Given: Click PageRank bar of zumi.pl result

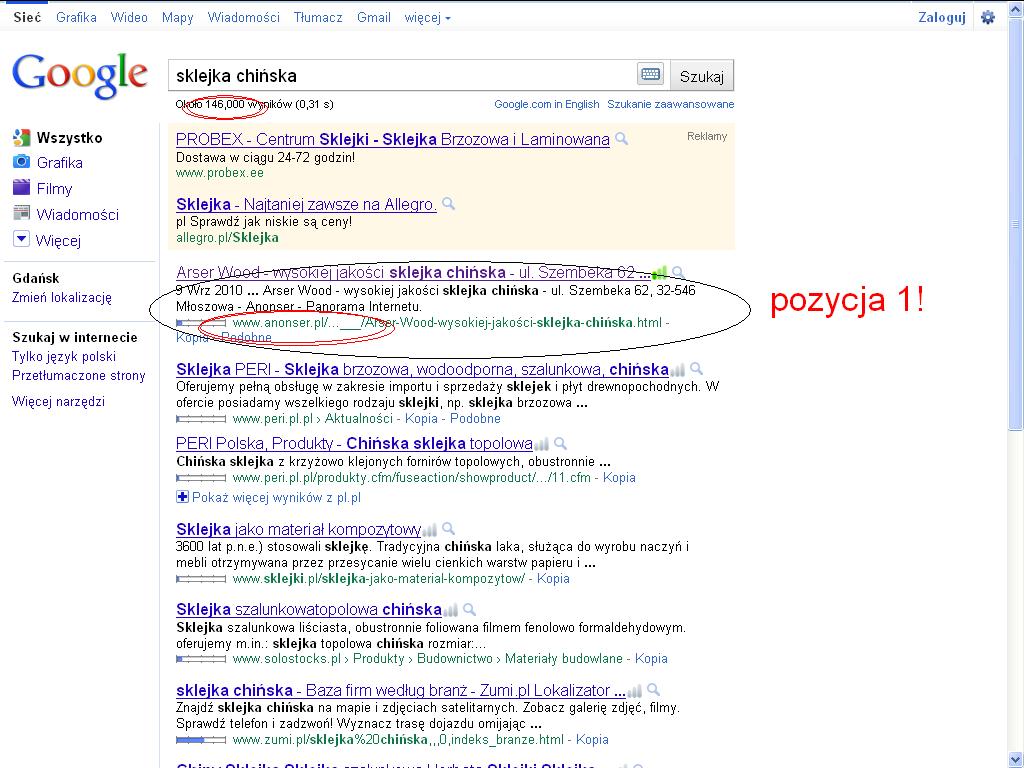Looking at the screenshot, I should pyautogui.click(x=201, y=740).
